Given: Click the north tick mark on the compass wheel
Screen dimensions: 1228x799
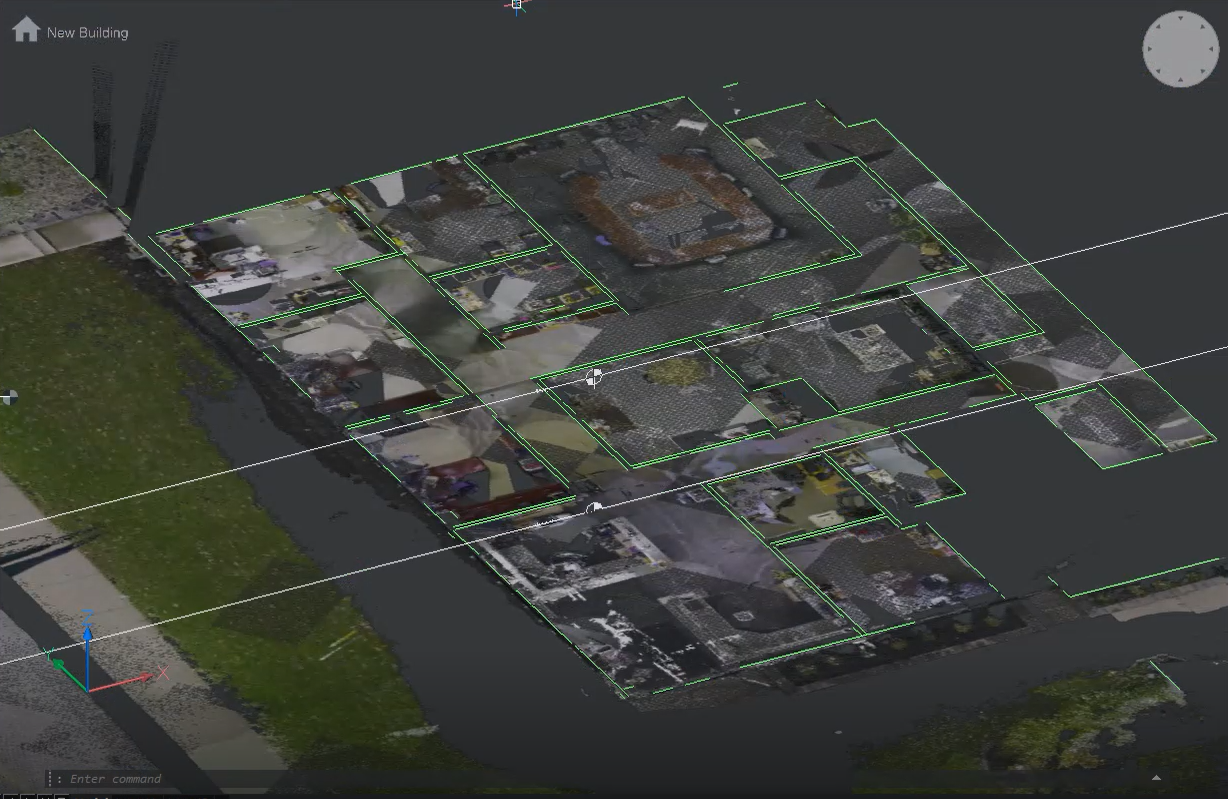Looking at the screenshot, I should point(1180,19).
